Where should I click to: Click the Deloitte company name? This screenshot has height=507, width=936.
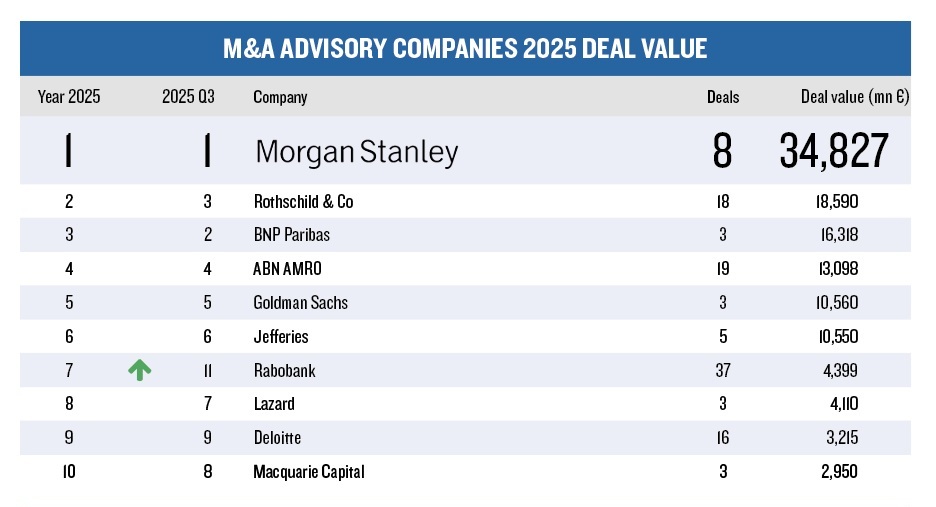point(277,438)
